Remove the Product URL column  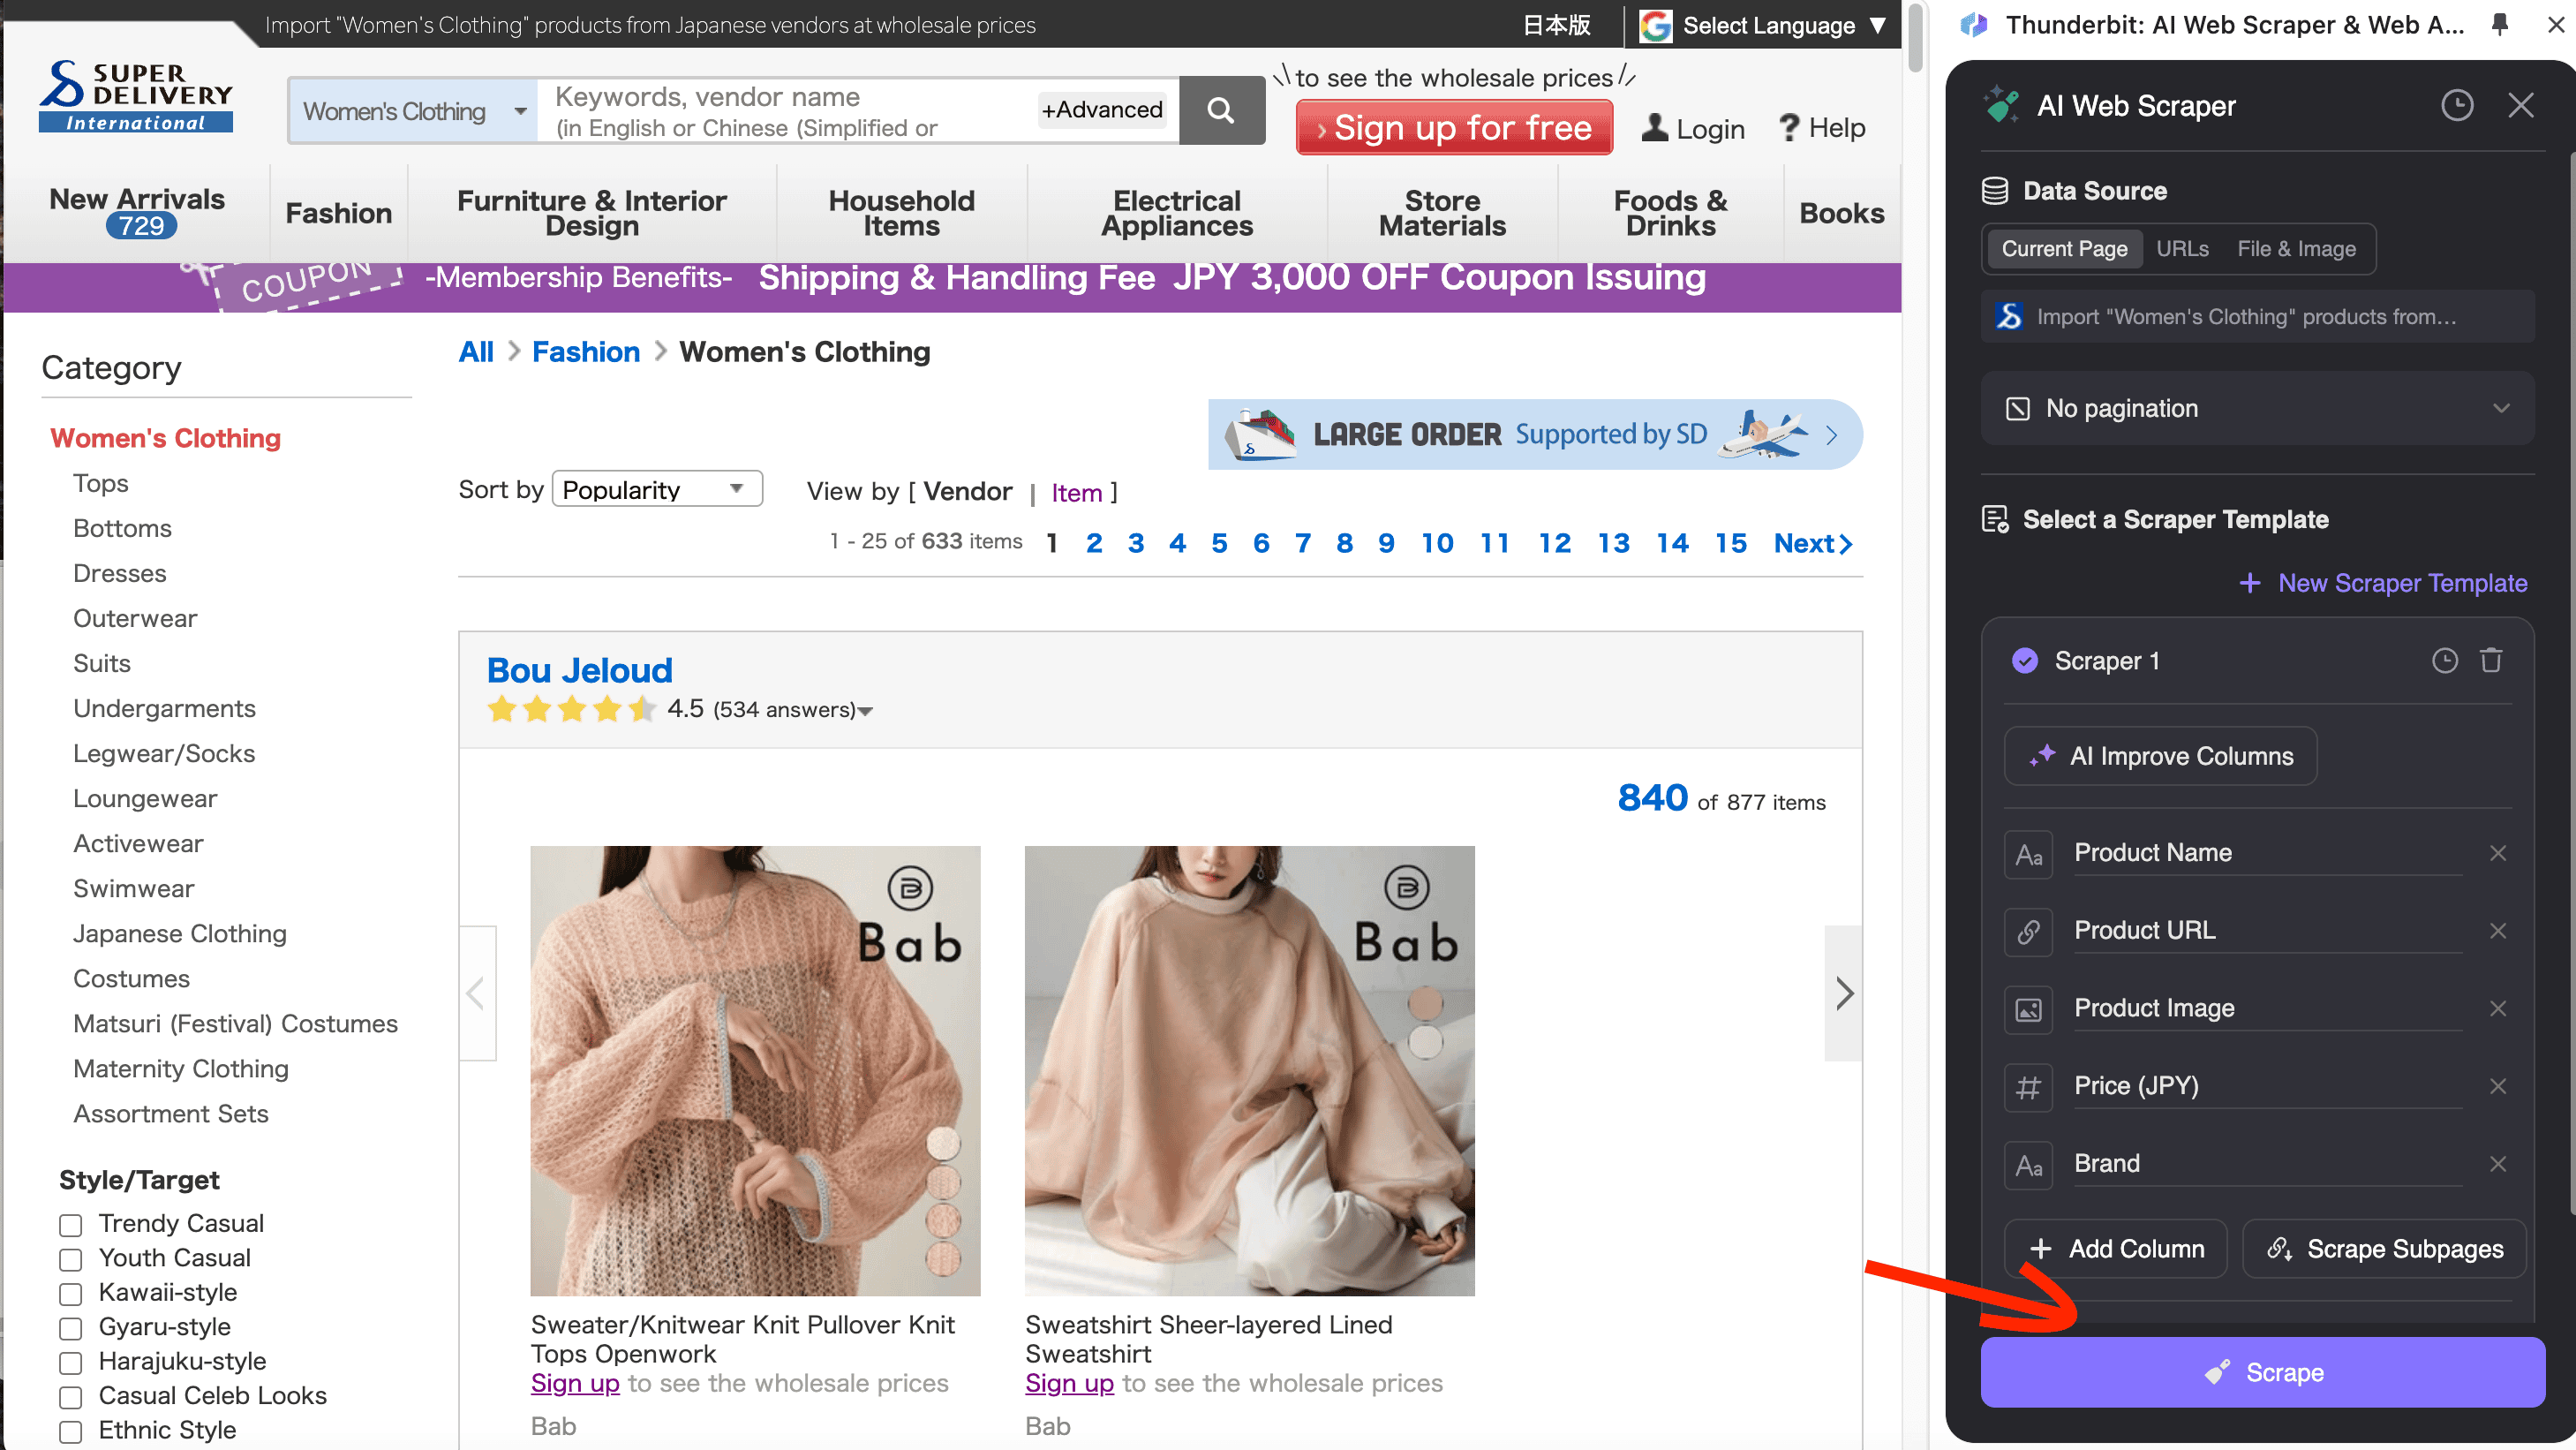pyautogui.click(x=2497, y=930)
